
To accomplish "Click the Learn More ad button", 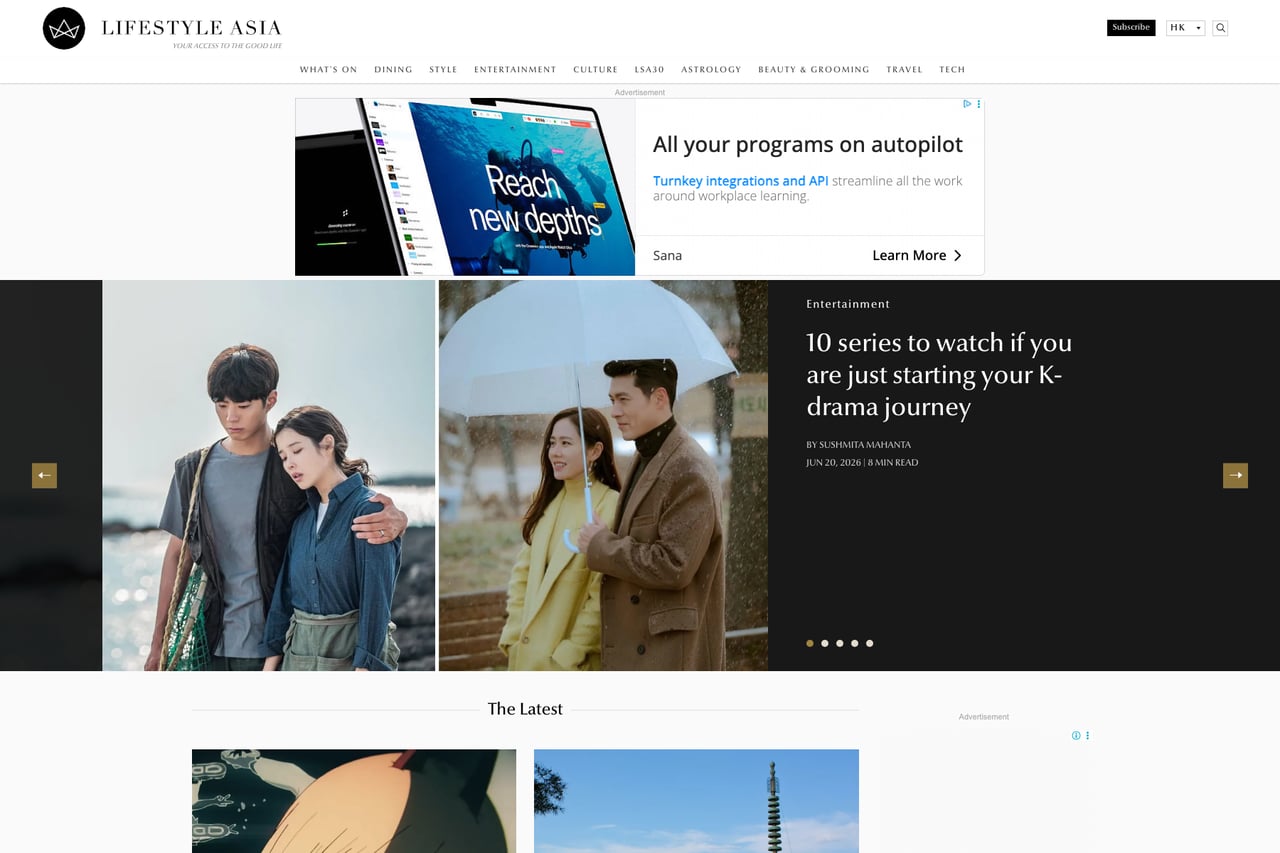I will [917, 255].
